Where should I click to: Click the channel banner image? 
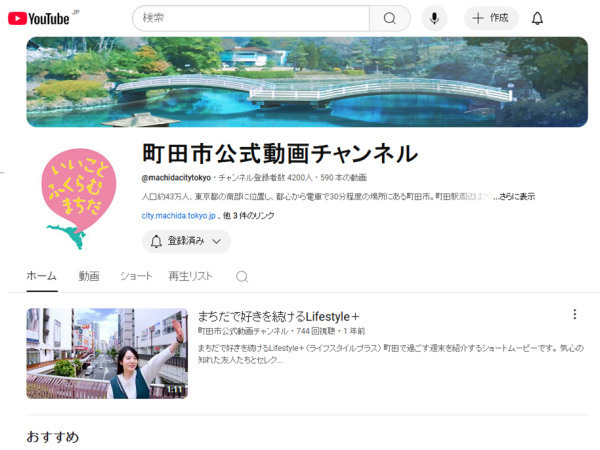(x=307, y=82)
